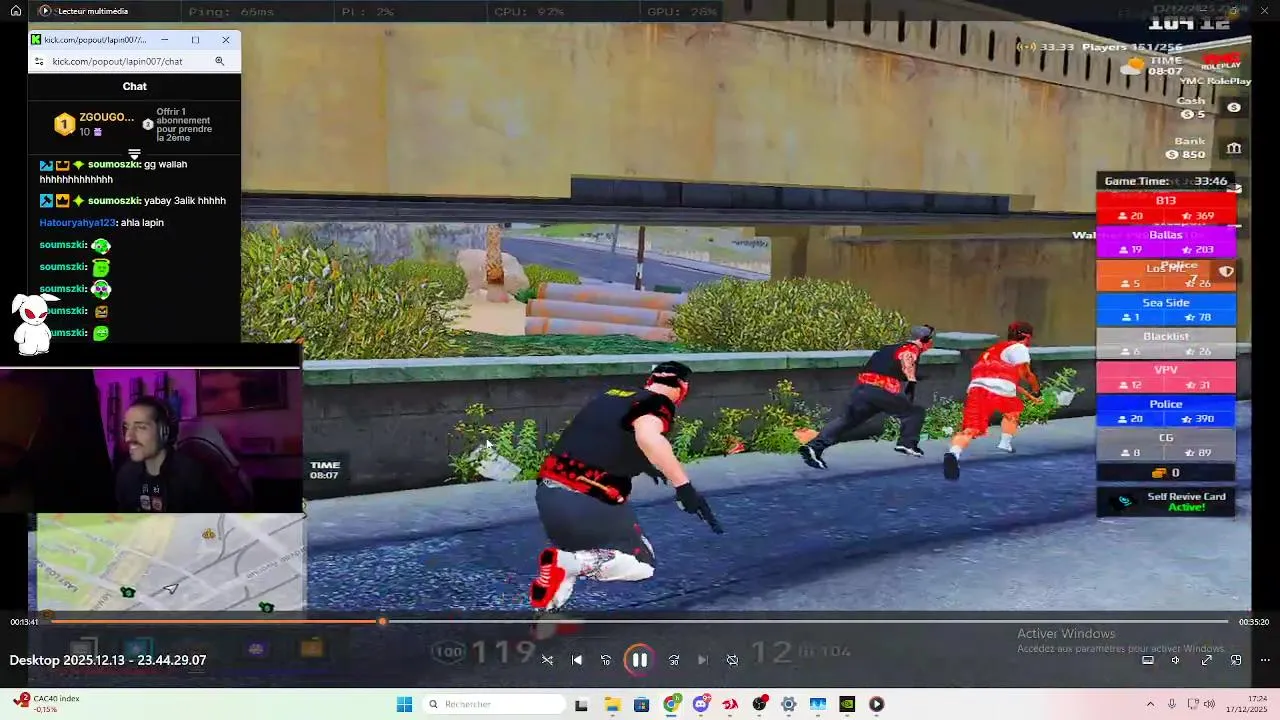Open NVIDIA app from taskbar

[847, 704]
